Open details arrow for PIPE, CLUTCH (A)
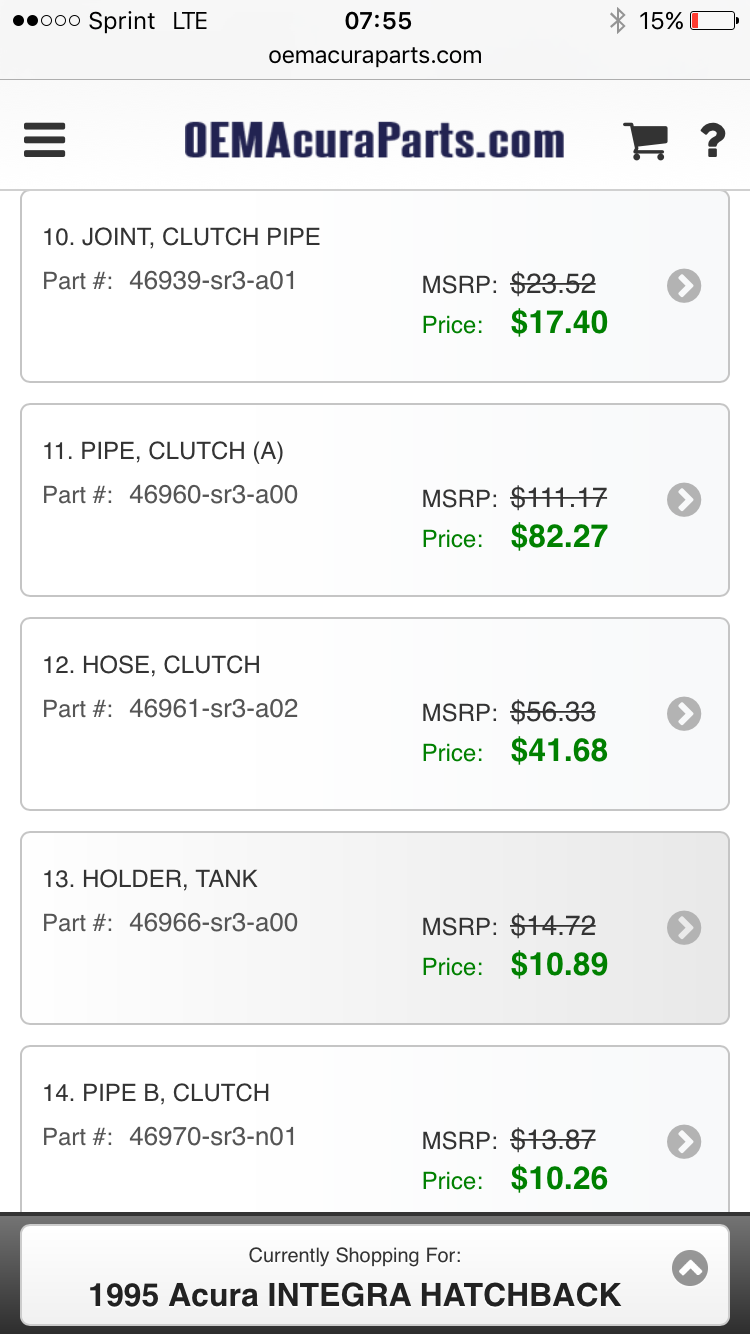 [684, 500]
